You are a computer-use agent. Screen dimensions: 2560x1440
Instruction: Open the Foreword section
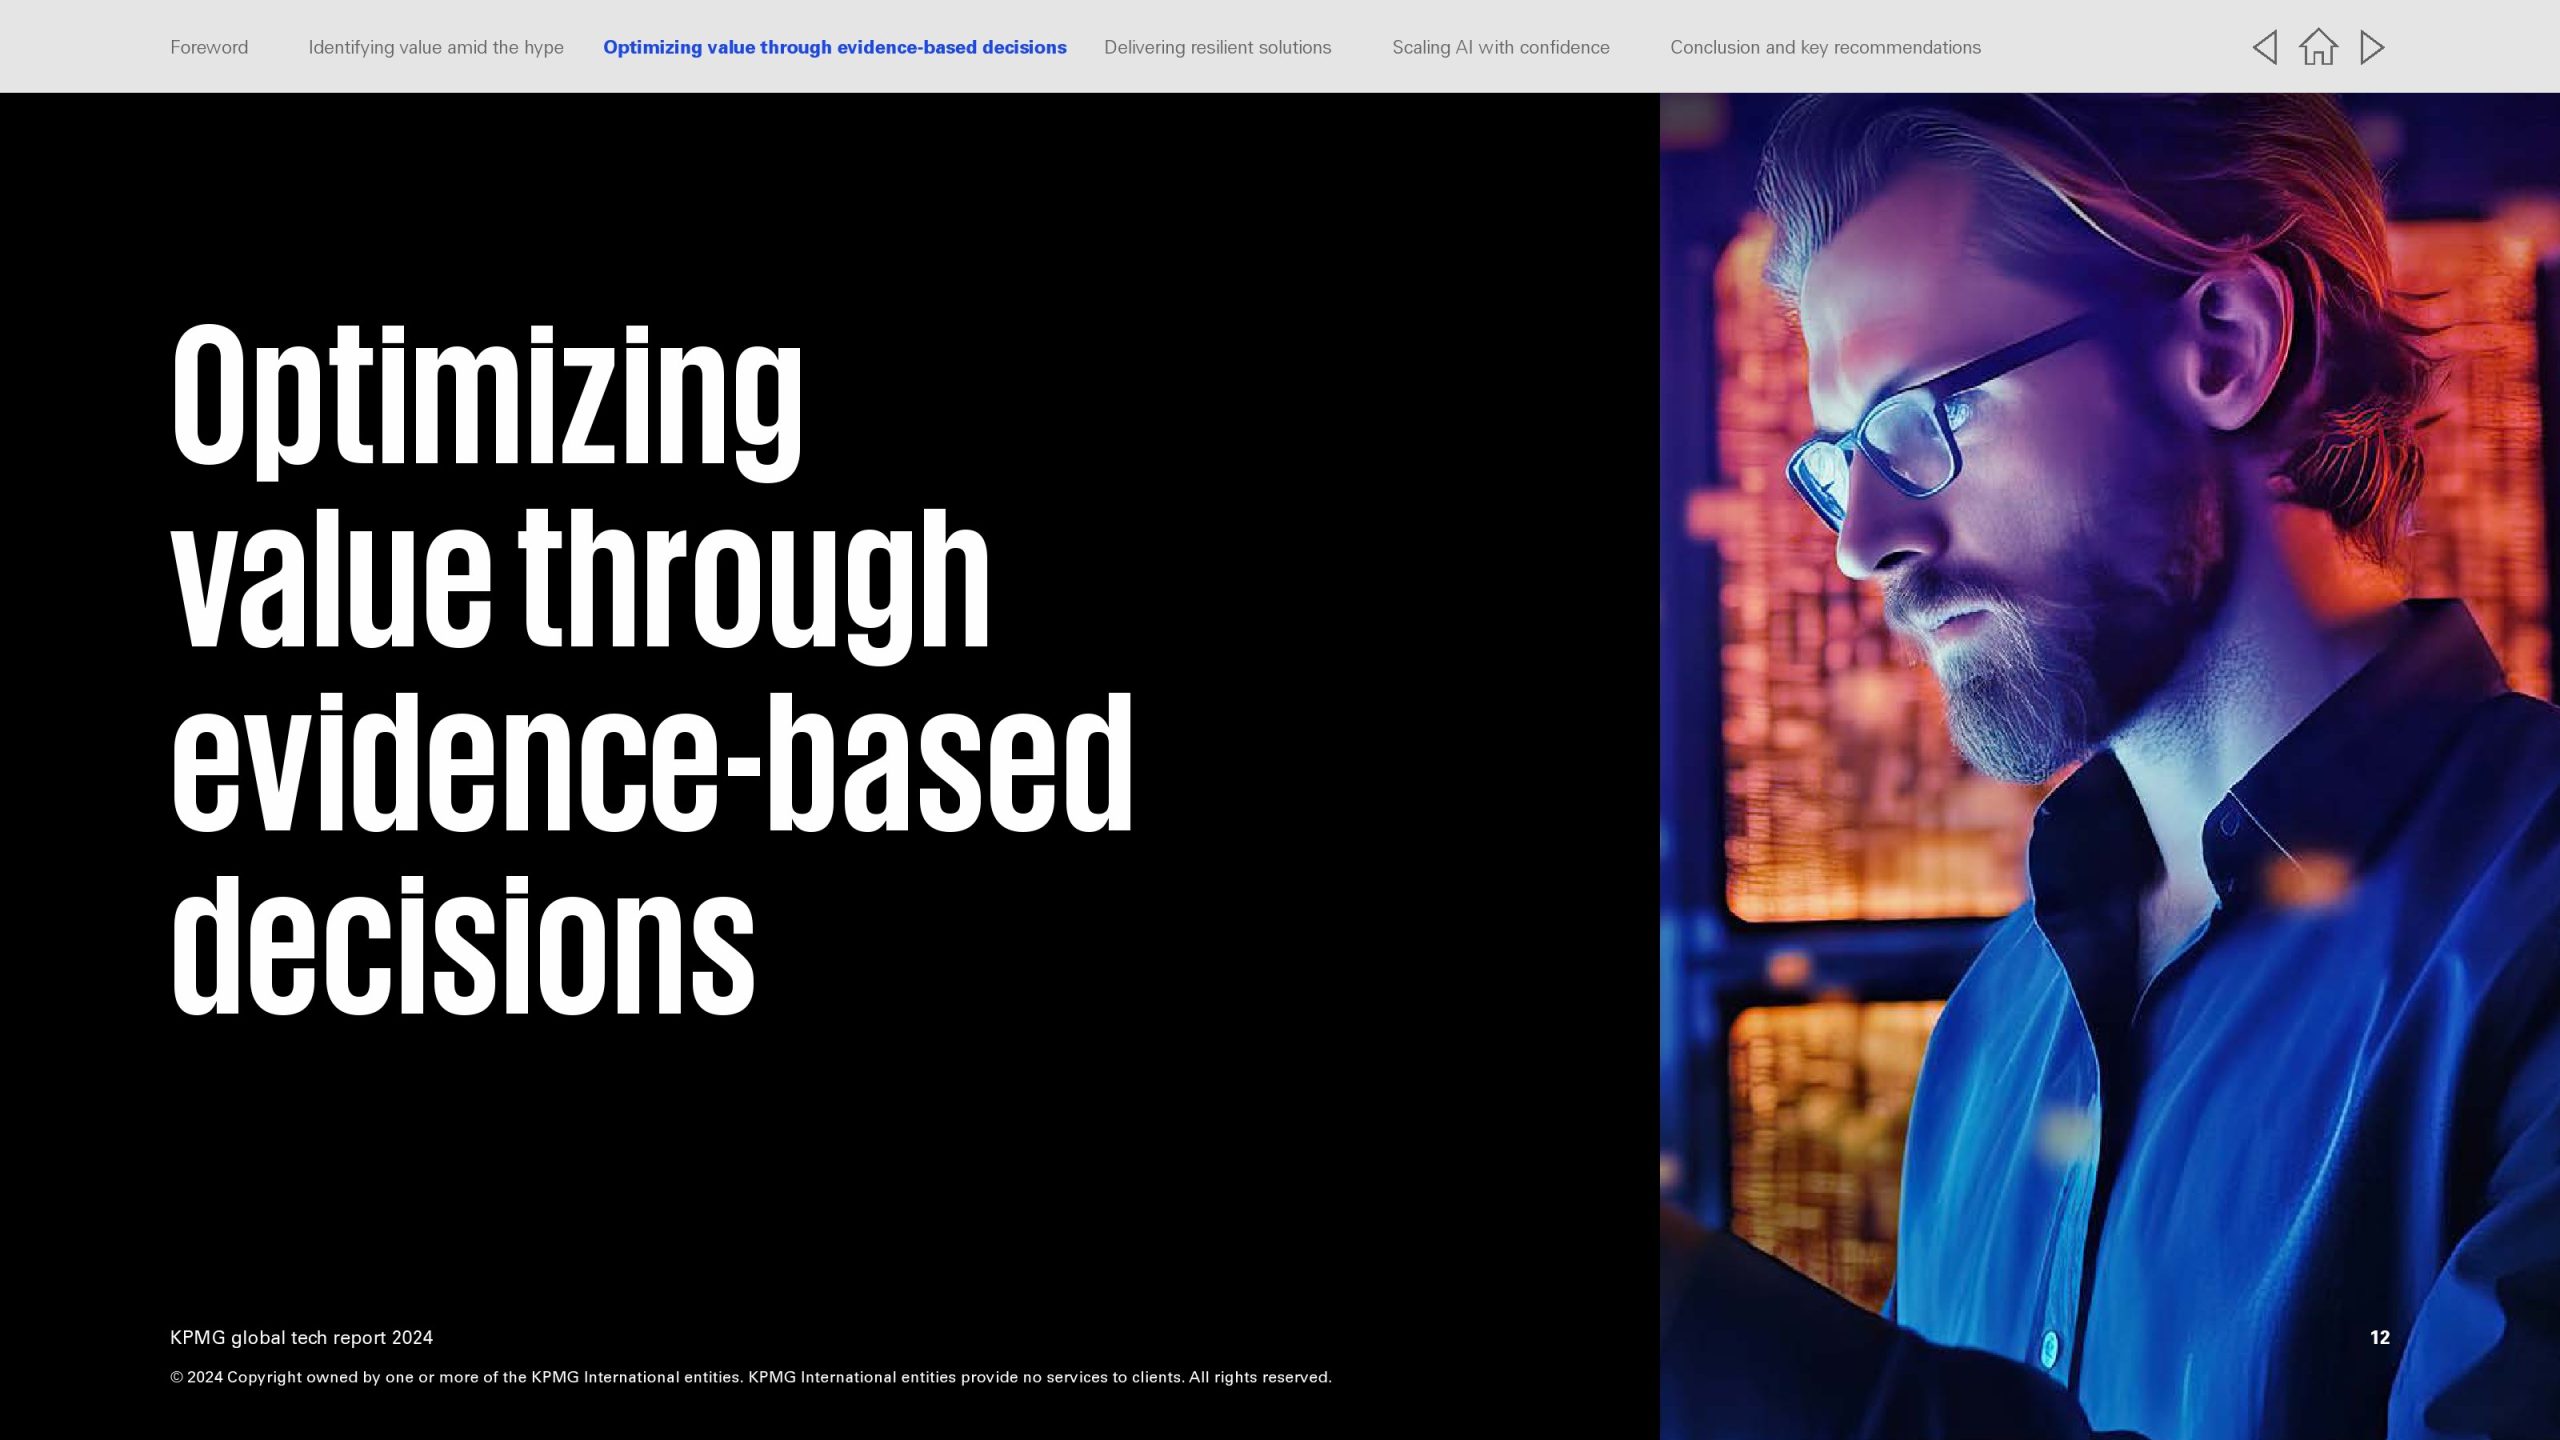pos(209,47)
